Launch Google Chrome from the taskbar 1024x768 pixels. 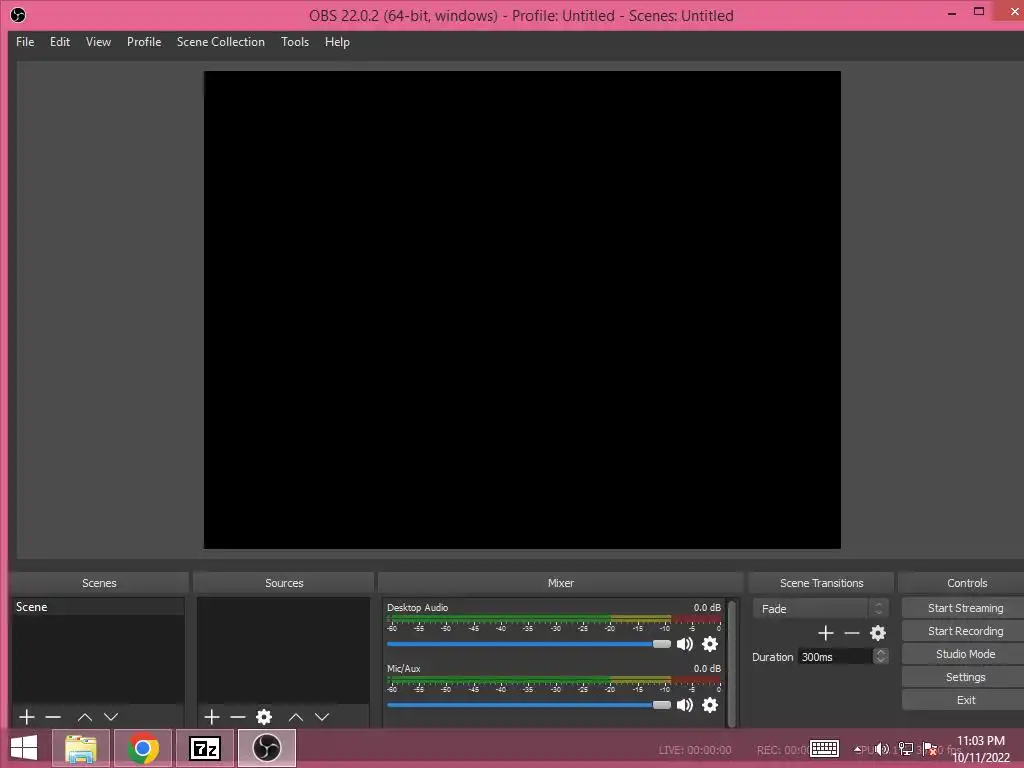[143, 748]
